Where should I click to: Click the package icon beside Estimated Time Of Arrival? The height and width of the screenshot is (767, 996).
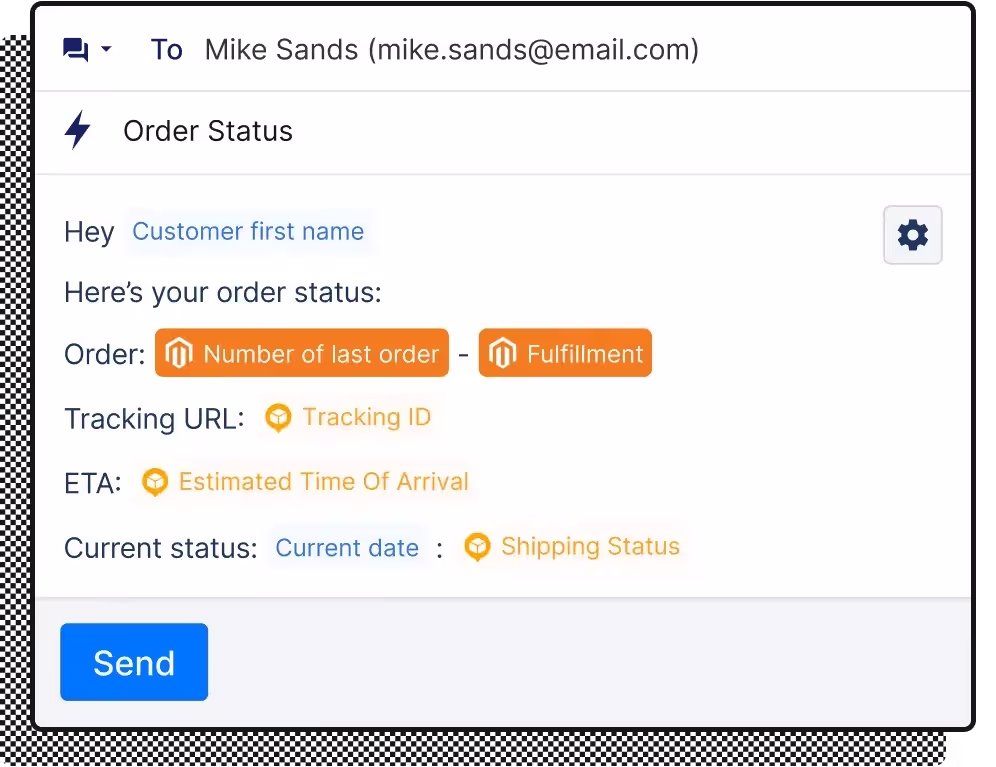point(155,482)
